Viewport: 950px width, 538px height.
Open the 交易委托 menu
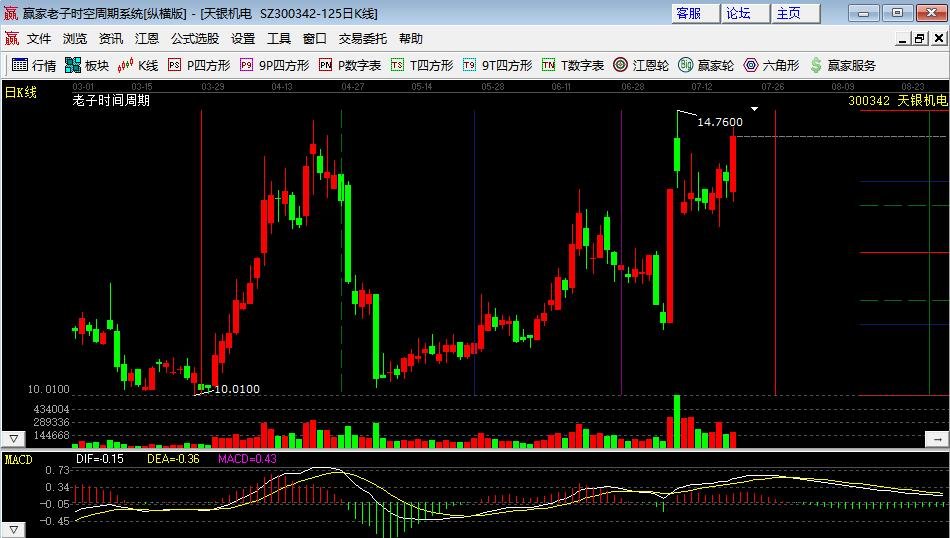point(362,38)
